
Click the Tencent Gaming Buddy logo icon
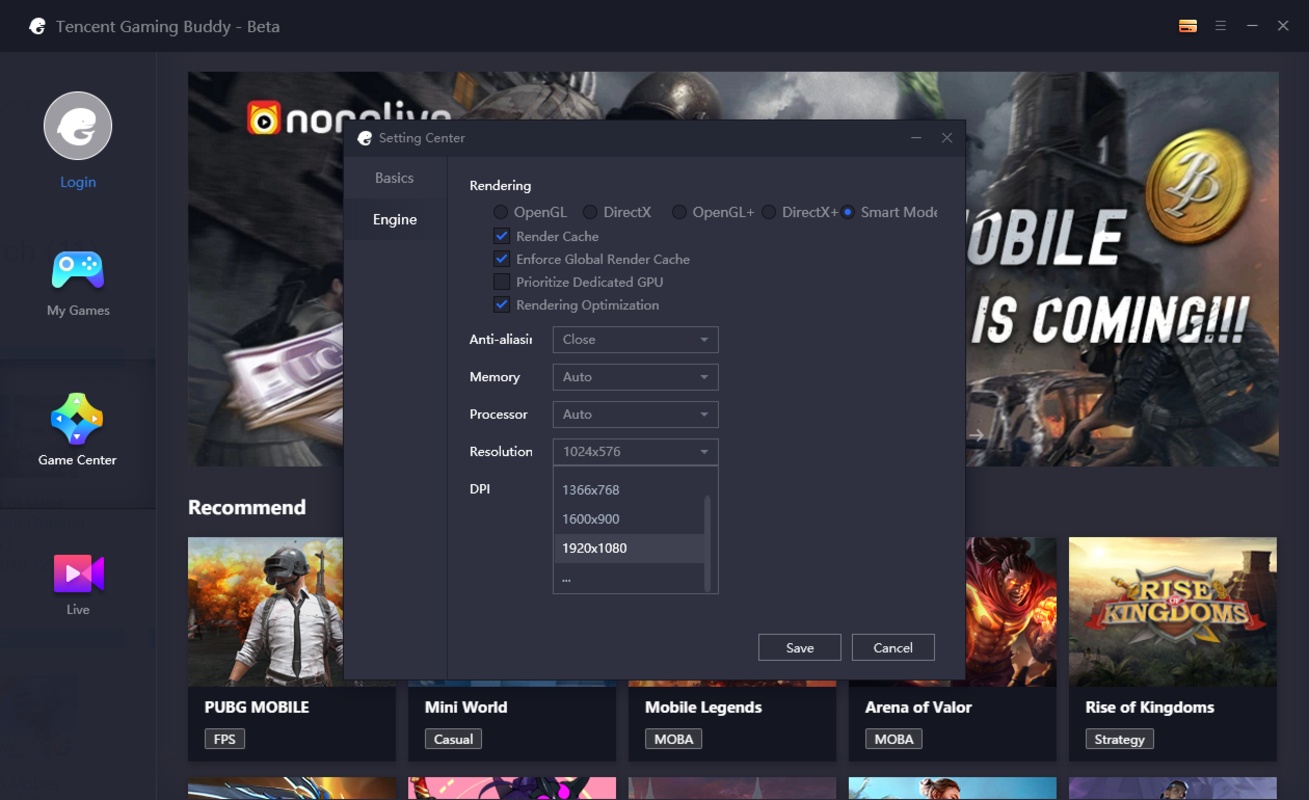coord(37,27)
